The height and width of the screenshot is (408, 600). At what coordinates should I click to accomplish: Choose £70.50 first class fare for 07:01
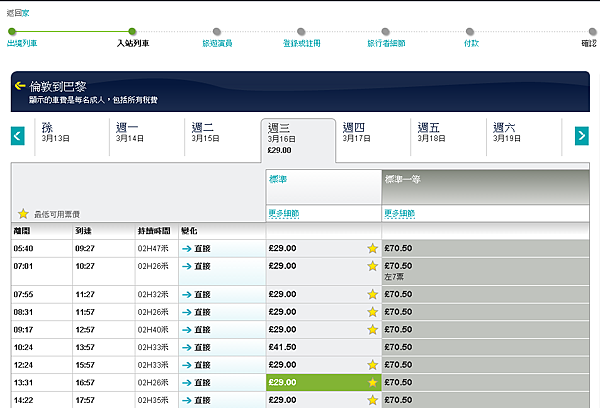click(485, 271)
